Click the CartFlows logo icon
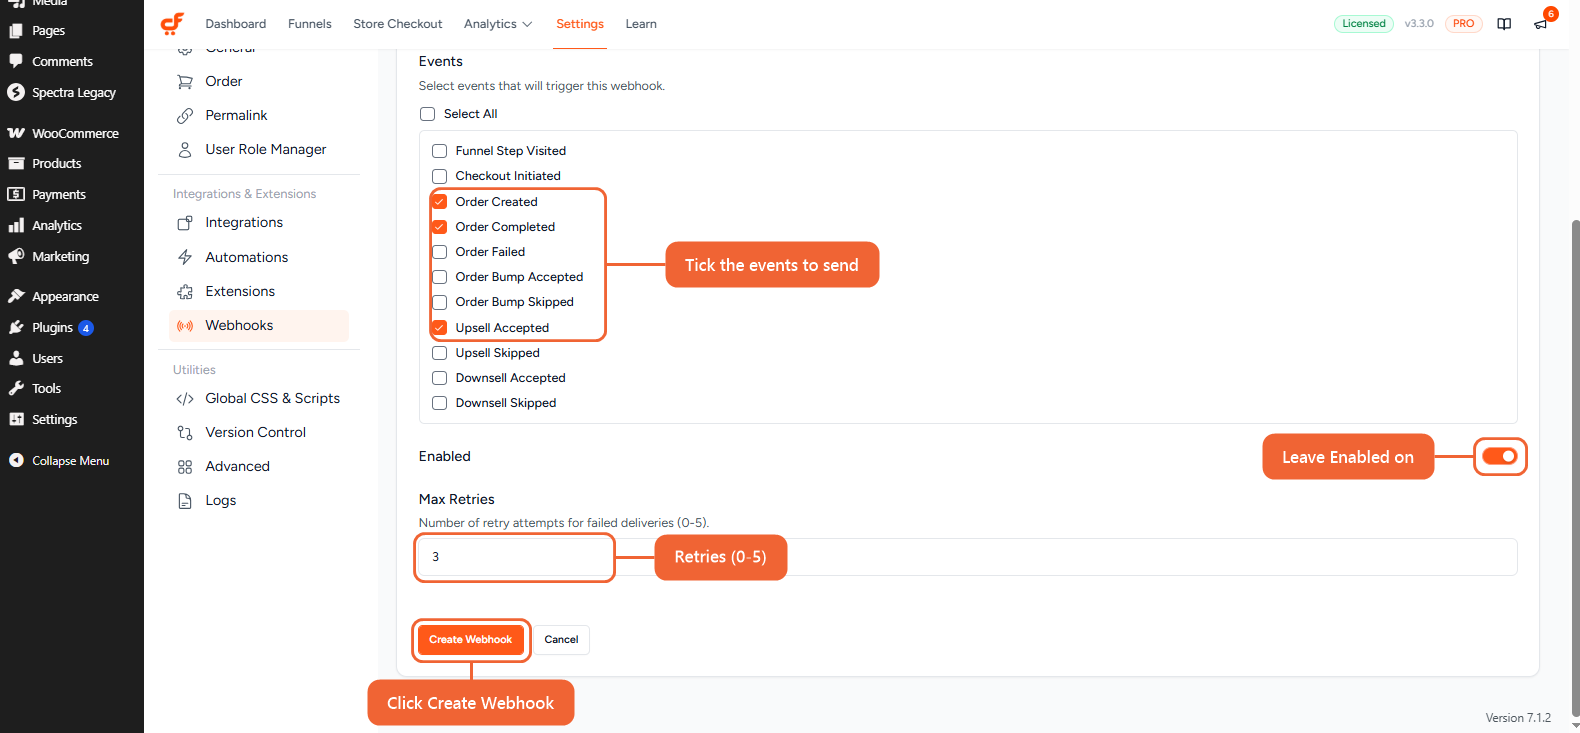1580x733 pixels. point(172,24)
